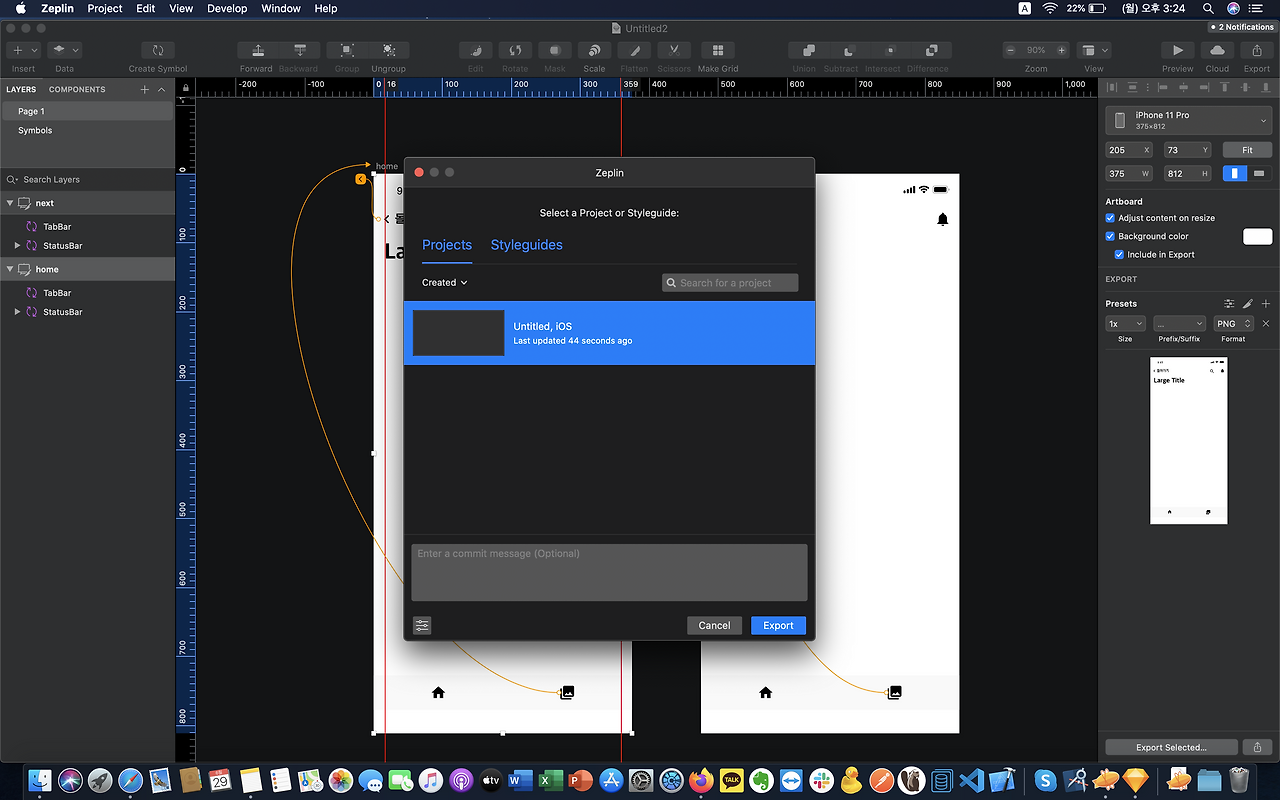The width and height of the screenshot is (1280, 800).
Task: Add an export preset with the plus icon
Action: 1266,304
